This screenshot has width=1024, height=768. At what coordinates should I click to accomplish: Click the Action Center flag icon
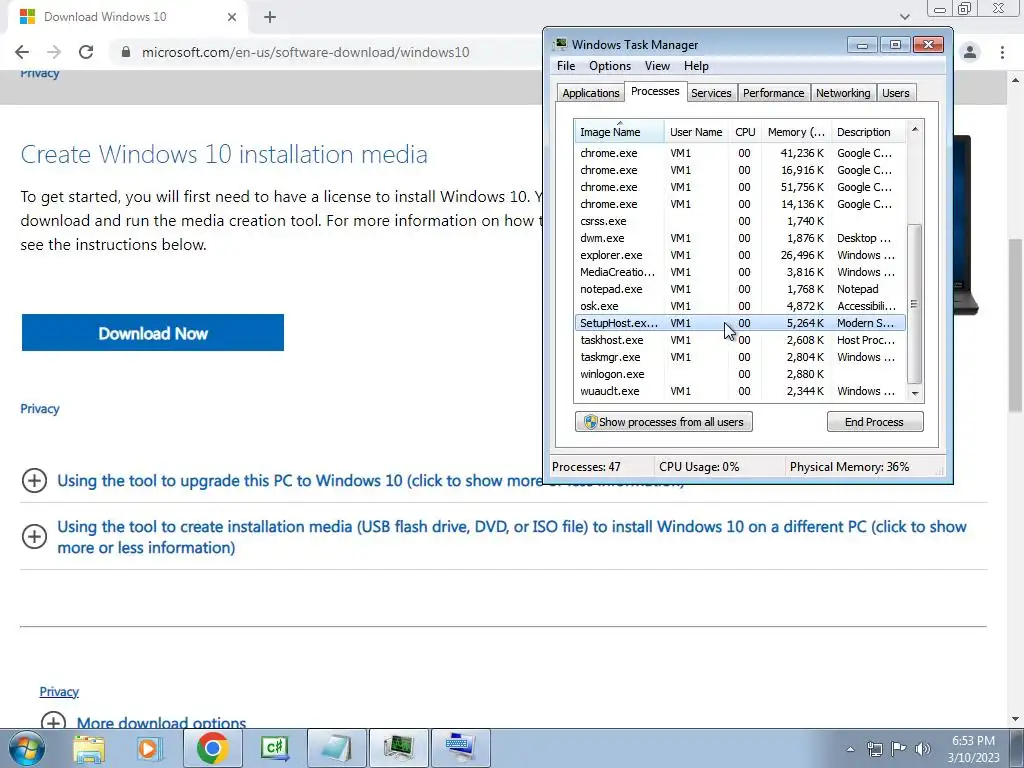pos(898,749)
